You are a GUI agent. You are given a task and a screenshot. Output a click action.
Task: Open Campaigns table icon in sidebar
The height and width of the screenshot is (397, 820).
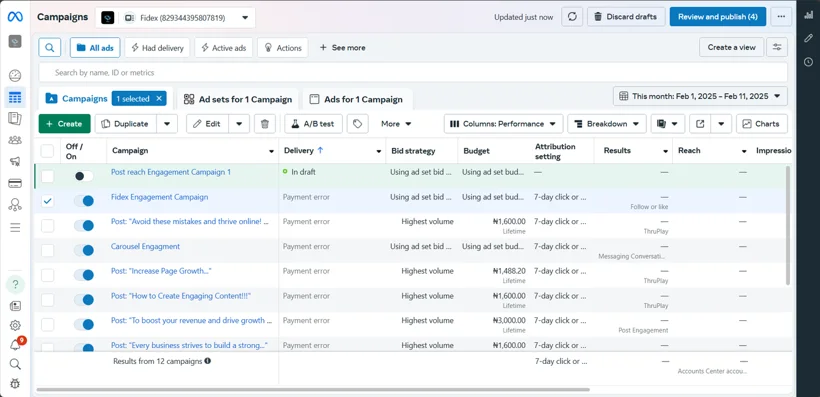click(15, 97)
